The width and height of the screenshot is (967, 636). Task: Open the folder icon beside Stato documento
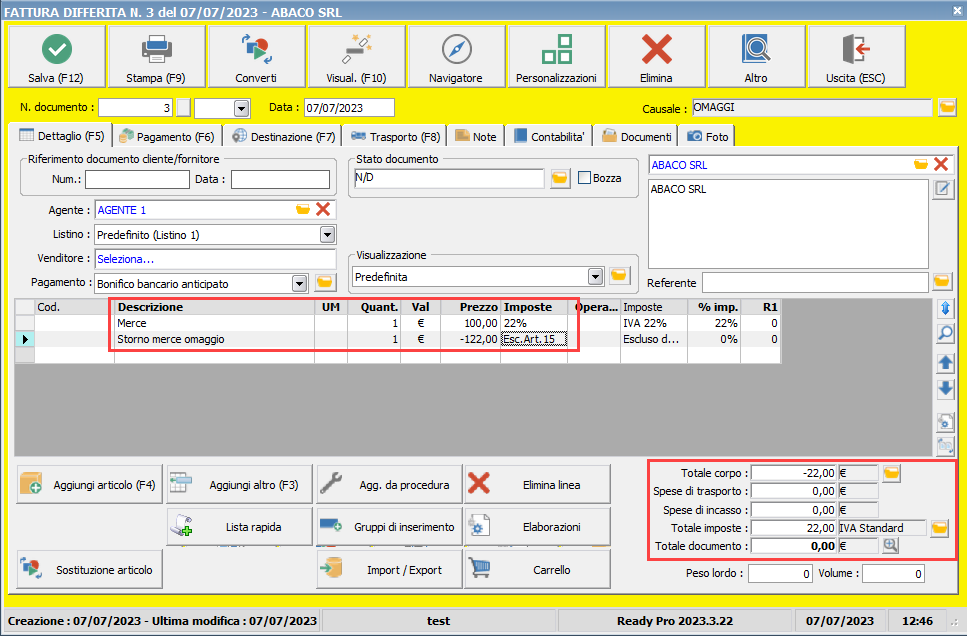(x=559, y=178)
